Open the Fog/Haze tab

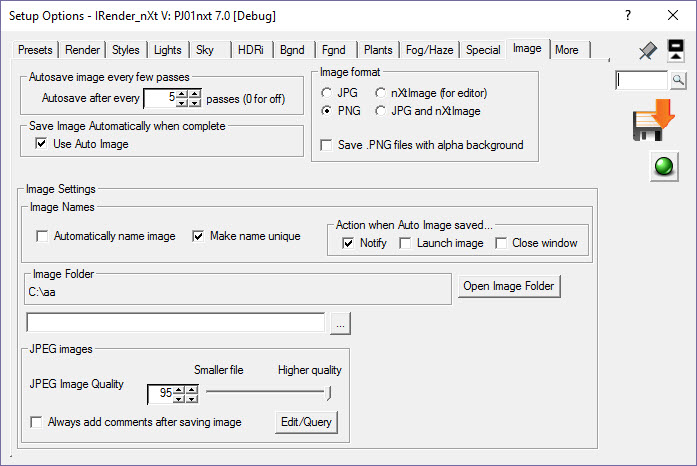[430, 50]
